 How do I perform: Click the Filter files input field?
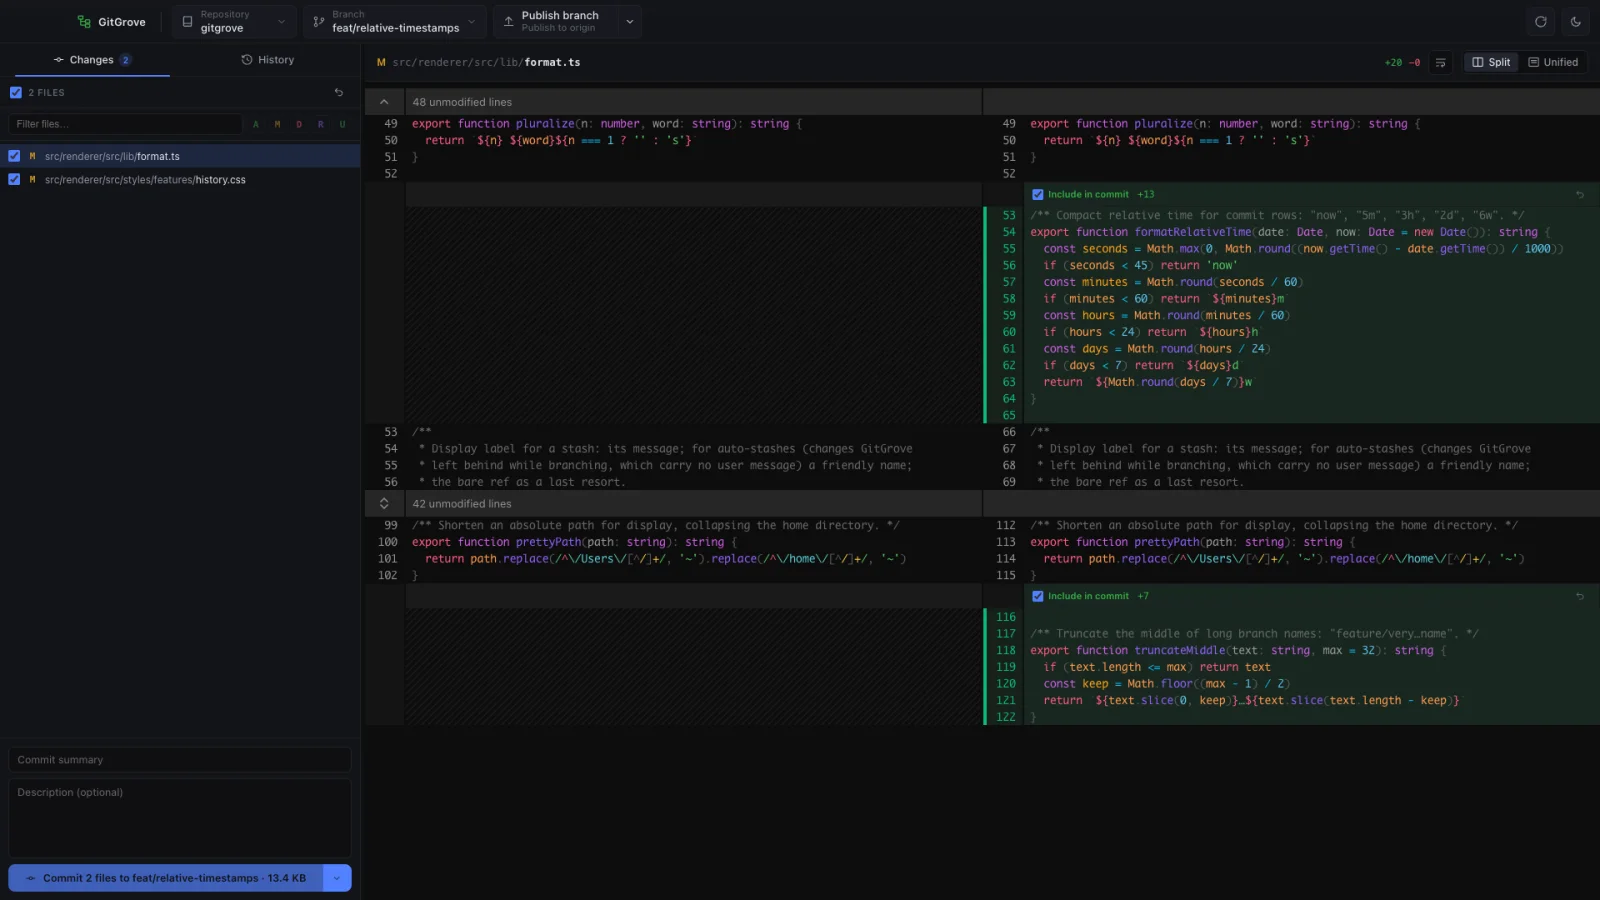[x=125, y=124]
